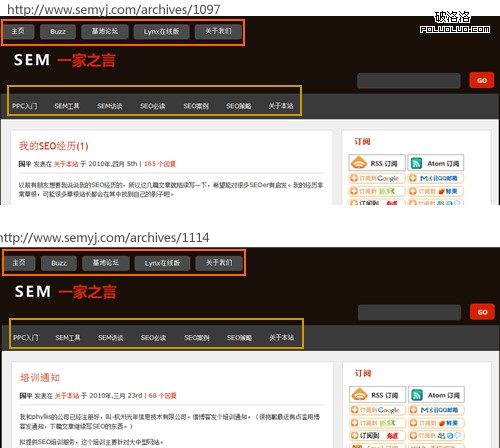
Task: Click author name 国平 in the 培训通知 post byline
Action: pos(26,396)
